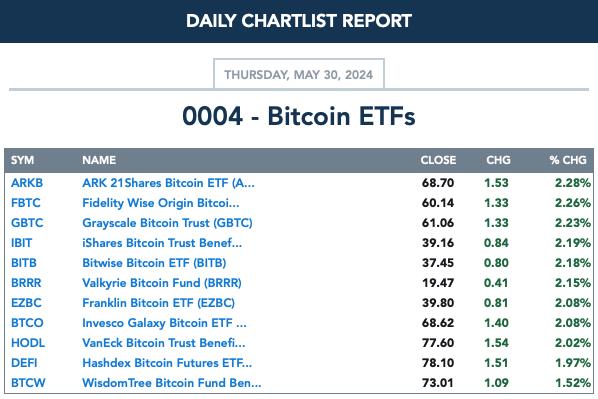Select the BTCO ticker symbol
Image resolution: width=598 pixels, height=399 pixels.
27,323
